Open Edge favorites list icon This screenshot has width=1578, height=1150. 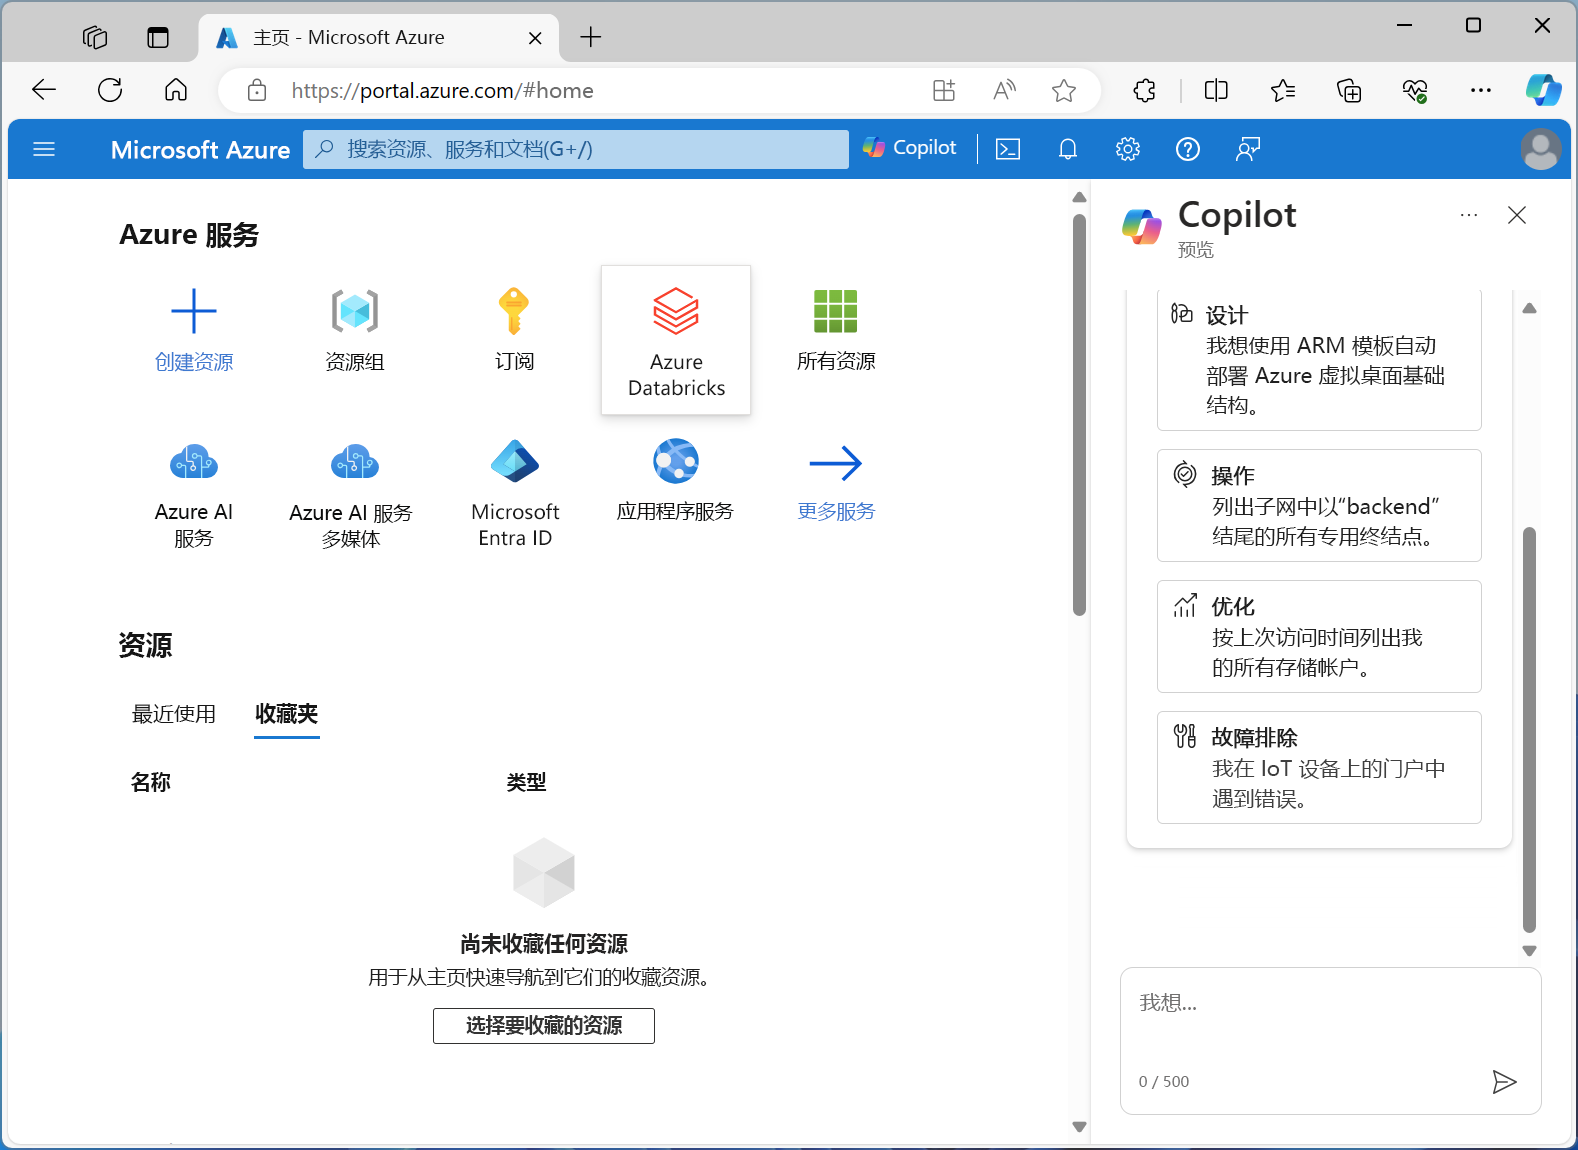(1283, 91)
